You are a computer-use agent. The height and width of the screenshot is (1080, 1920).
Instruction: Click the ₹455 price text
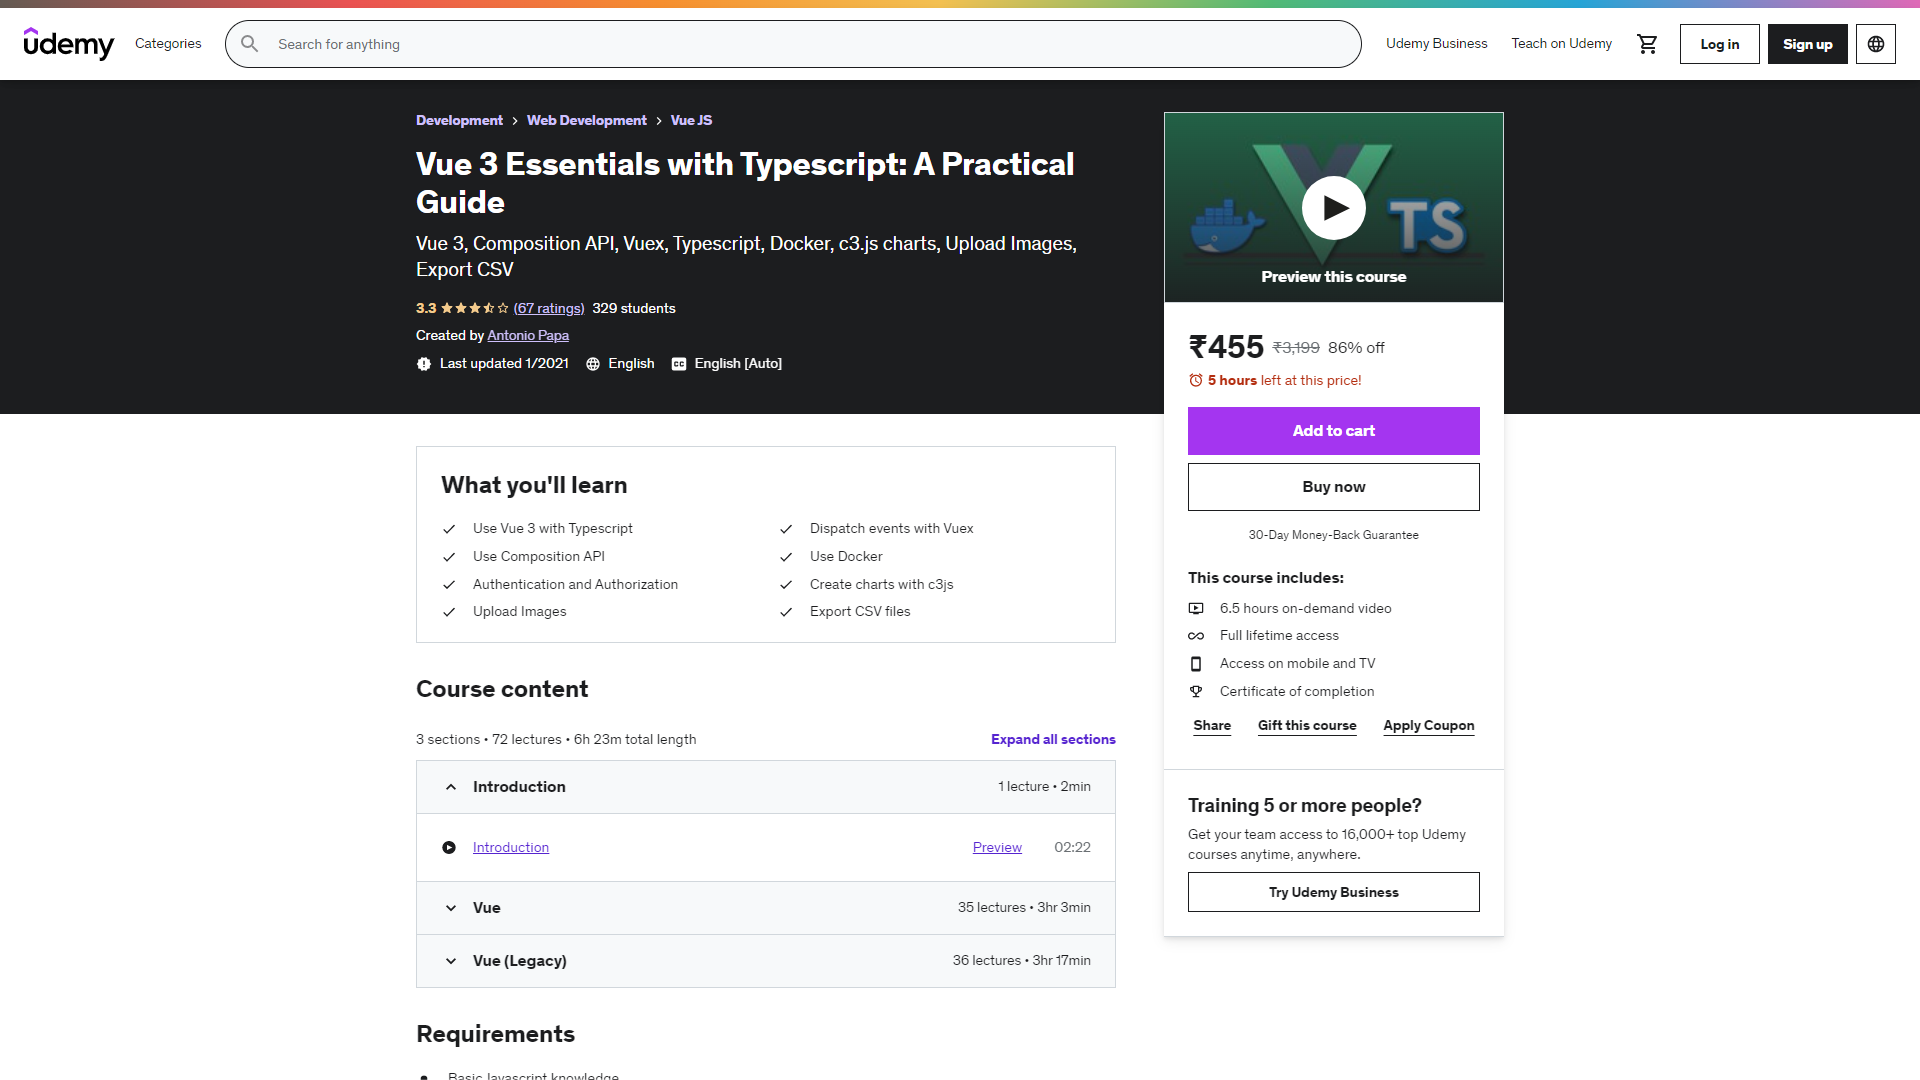point(1226,347)
